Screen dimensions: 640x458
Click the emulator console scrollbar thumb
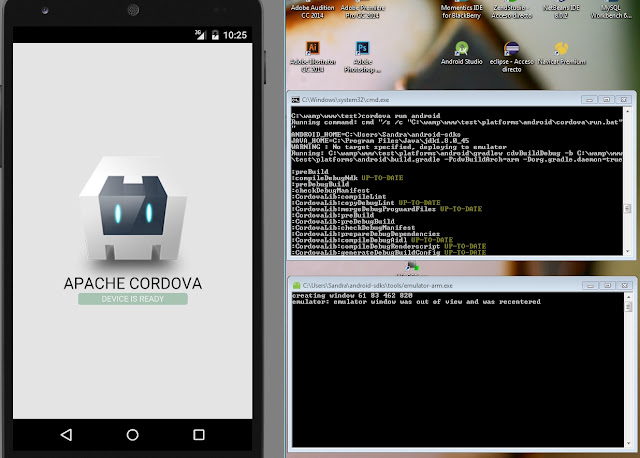click(x=629, y=307)
